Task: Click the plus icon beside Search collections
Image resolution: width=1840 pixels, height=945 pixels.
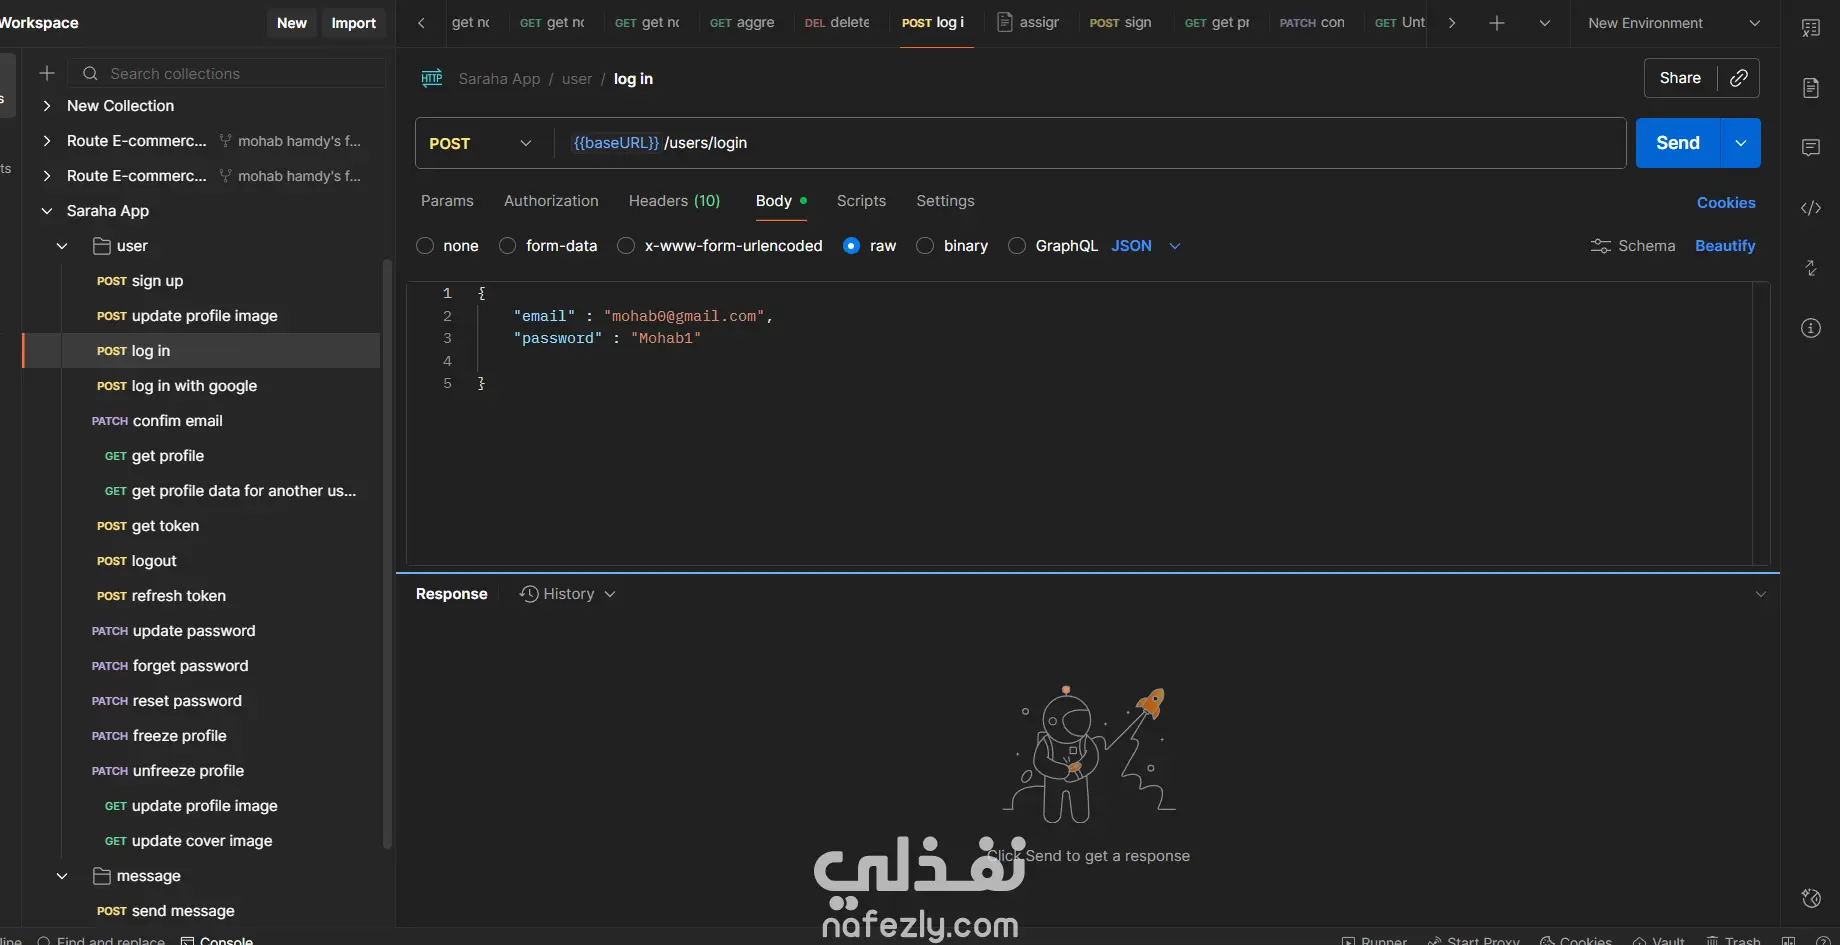Action: [47, 73]
